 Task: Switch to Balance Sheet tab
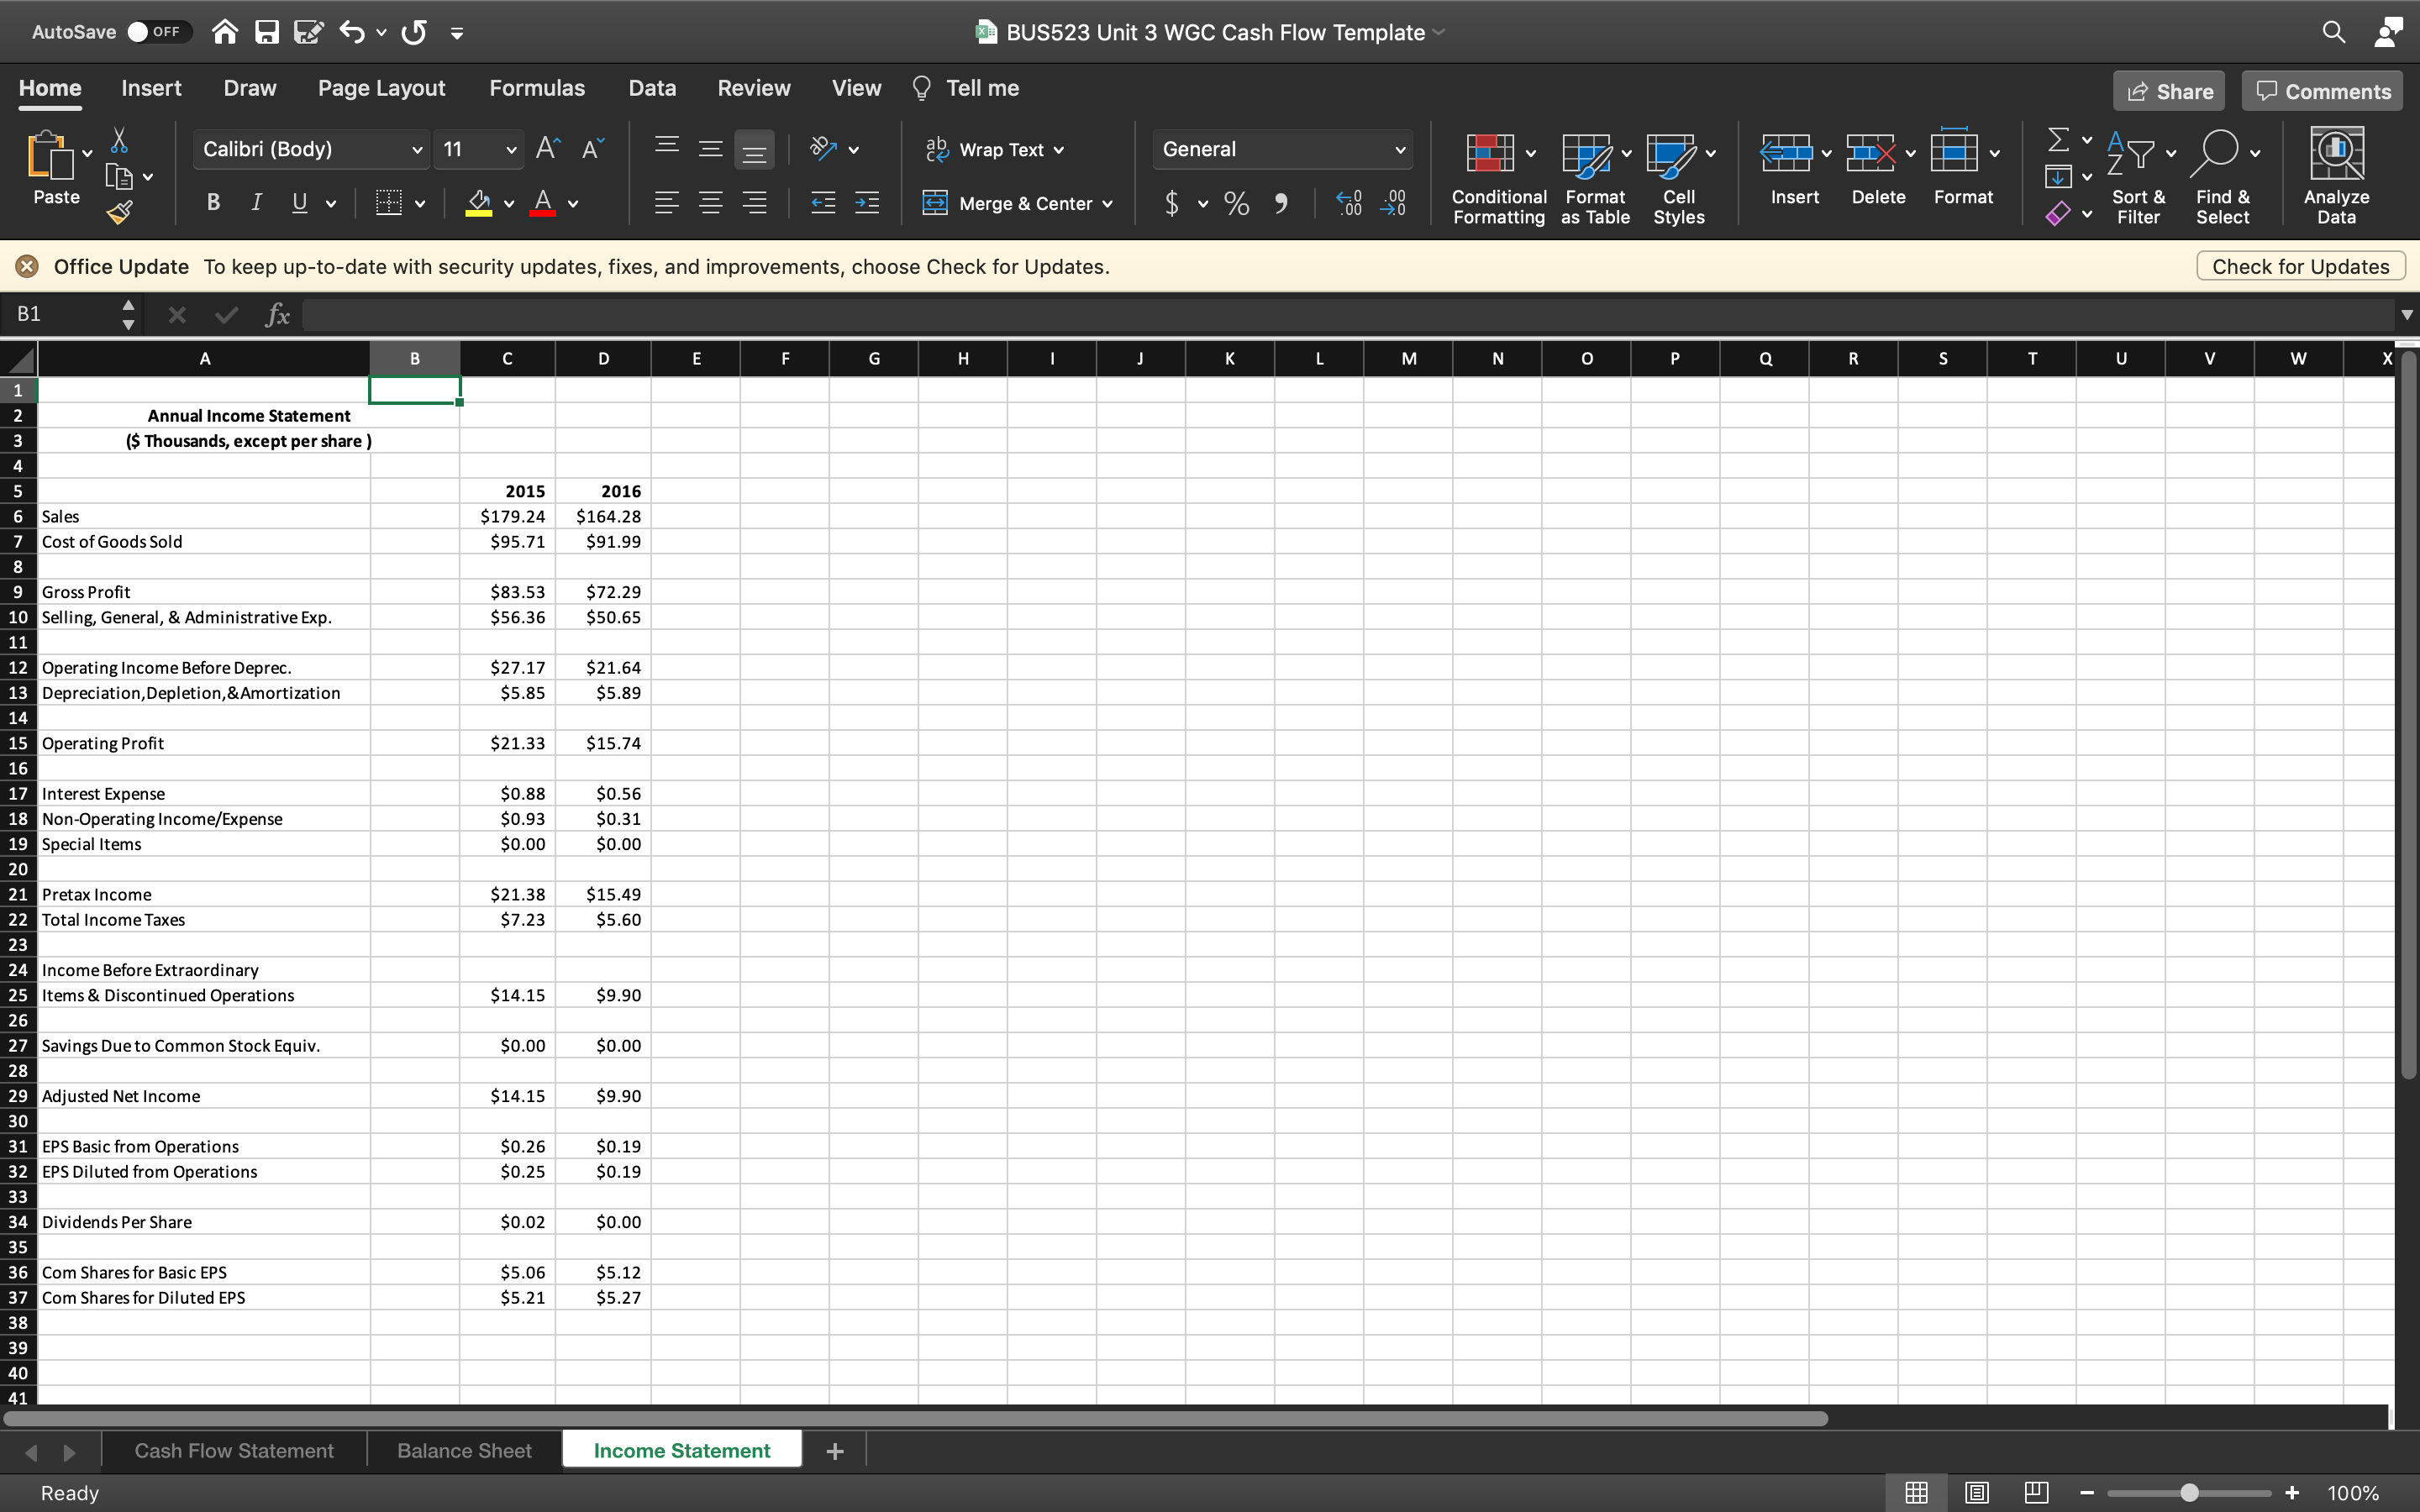464,1451
